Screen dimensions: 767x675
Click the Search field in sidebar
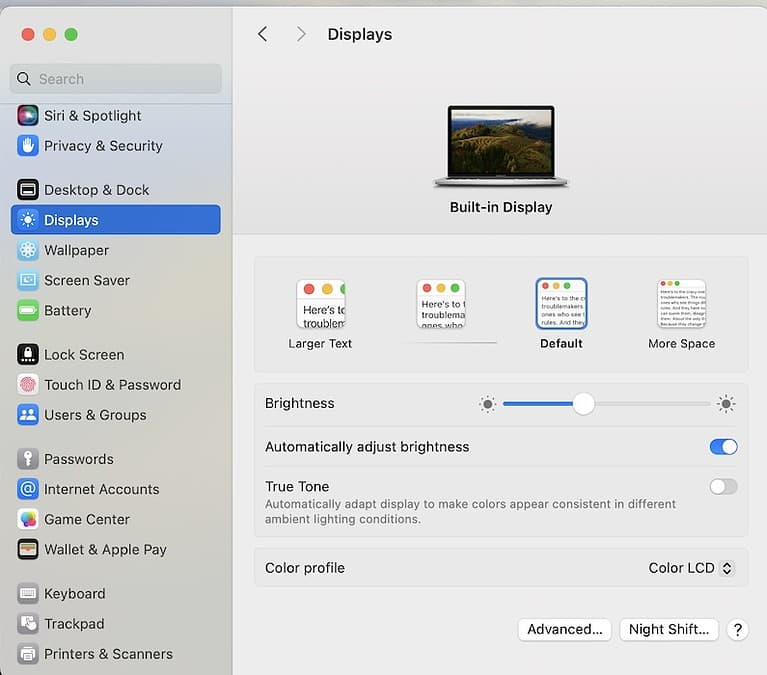(x=116, y=79)
